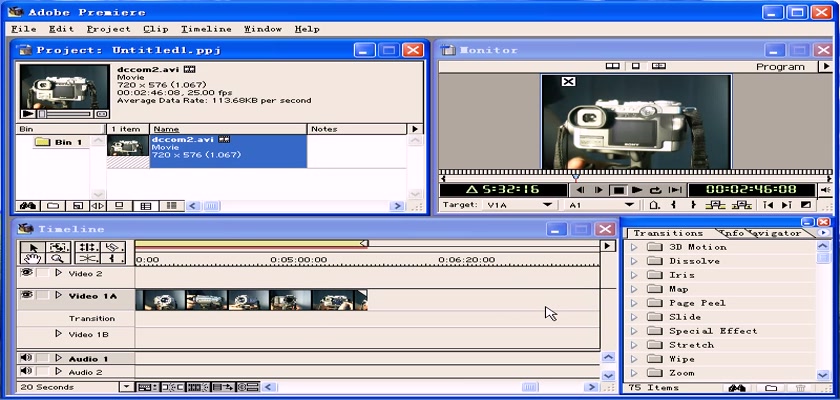This screenshot has height=400, width=840.
Task: Expand the 3D Motion transitions folder
Action: tap(634, 247)
